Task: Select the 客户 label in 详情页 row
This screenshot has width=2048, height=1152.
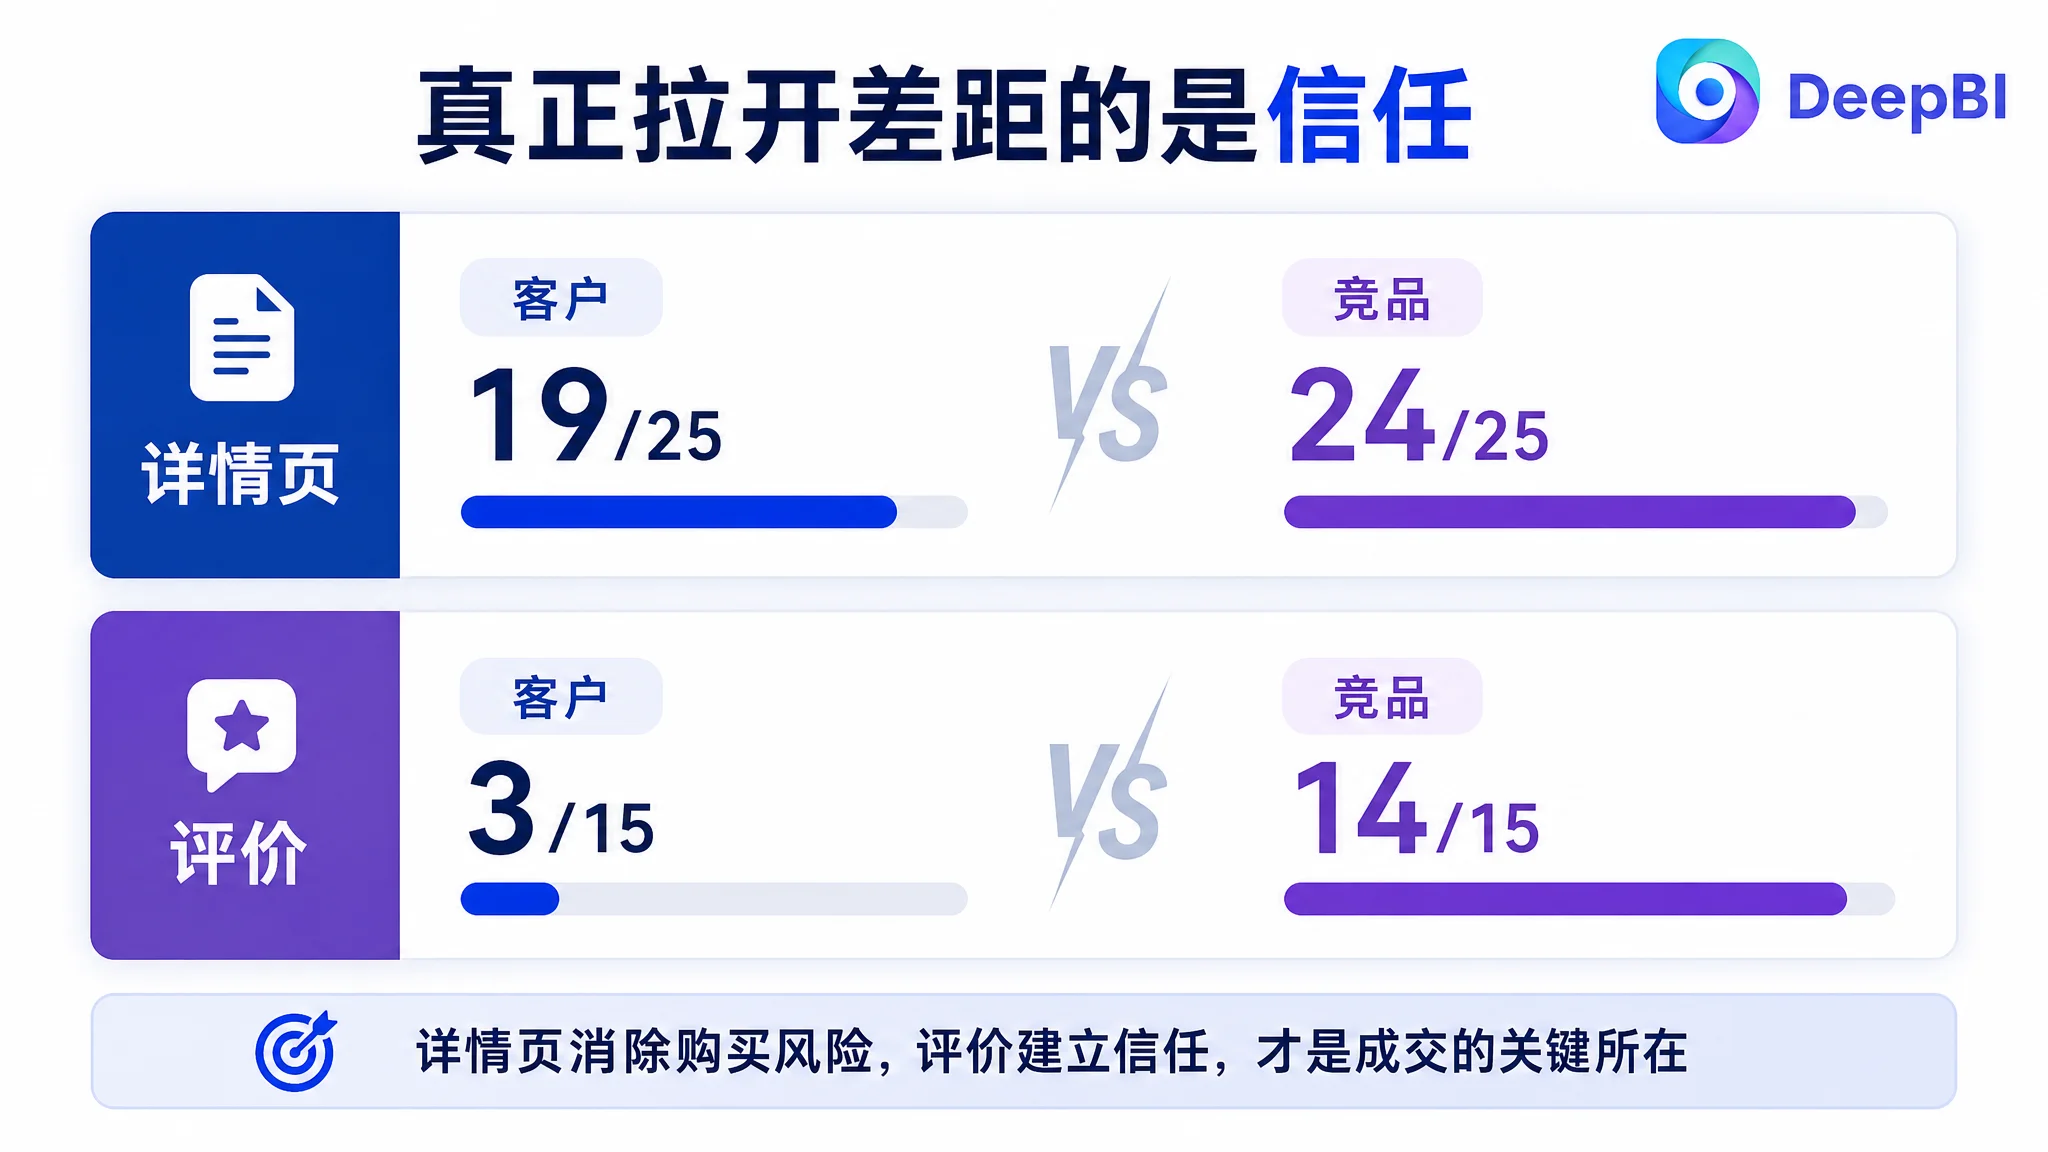Action: click(x=560, y=298)
